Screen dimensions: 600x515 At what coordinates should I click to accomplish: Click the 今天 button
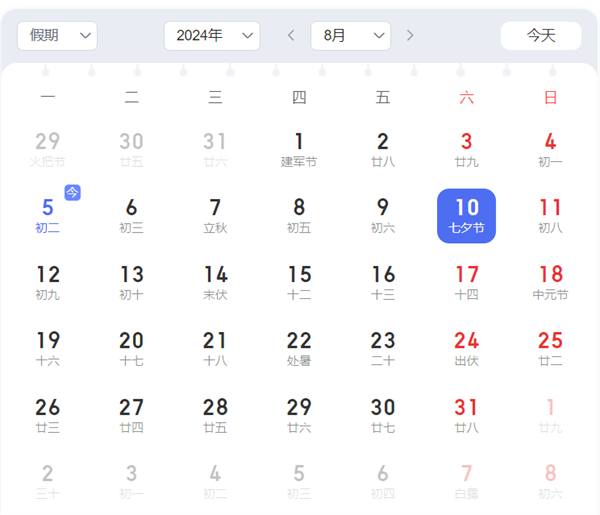click(x=540, y=36)
